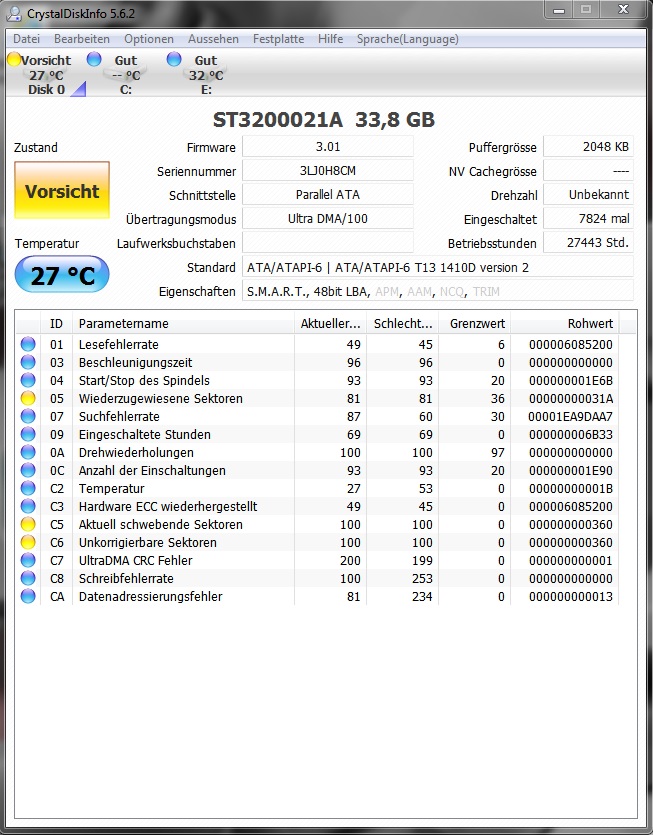Open the Datei menu
Viewport: 653px width, 835px height.
pos(27,39)
